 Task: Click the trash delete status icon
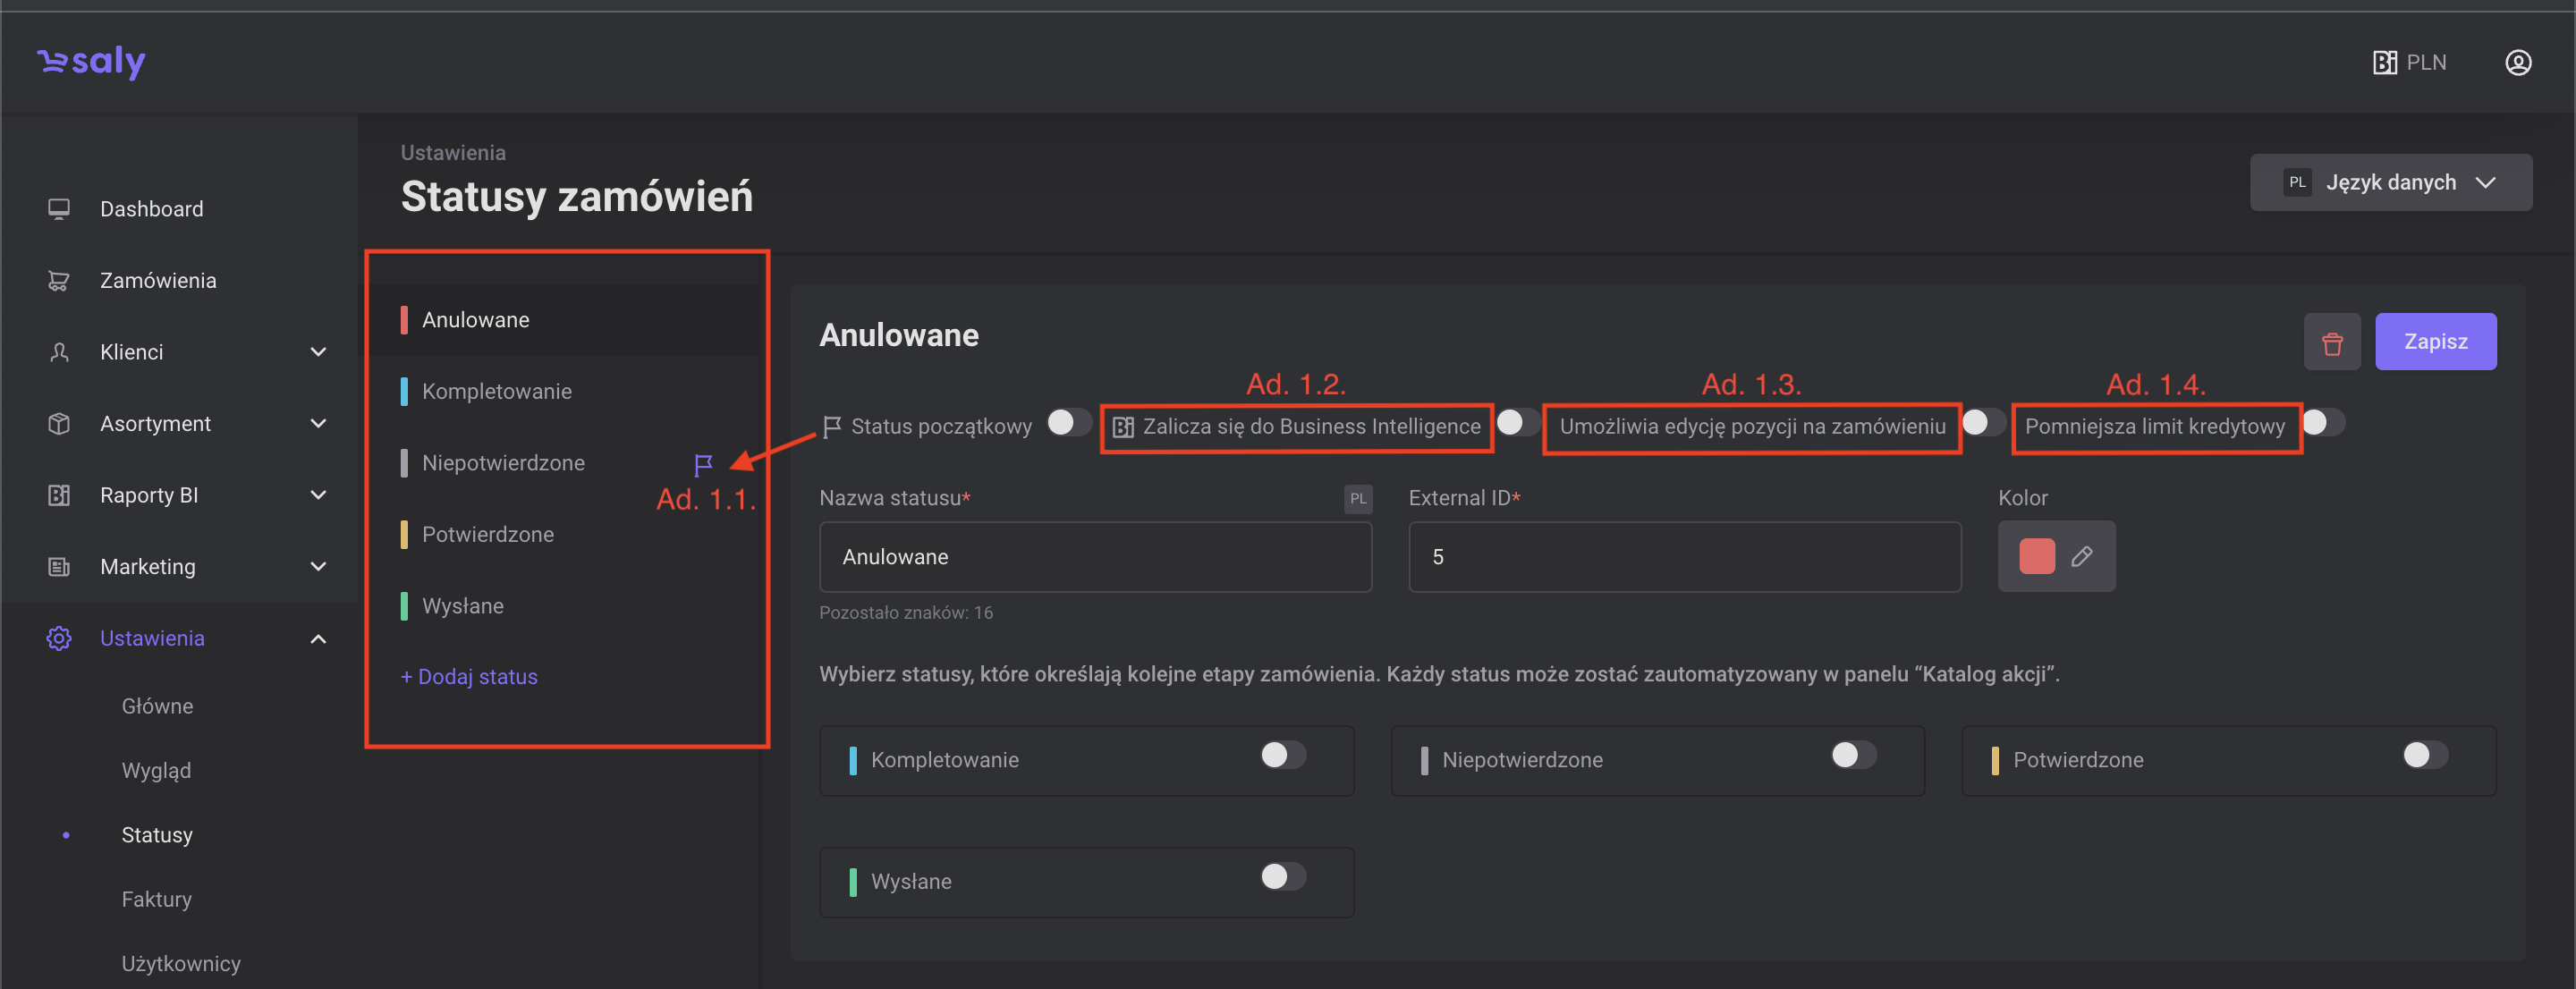(2331, 342)
